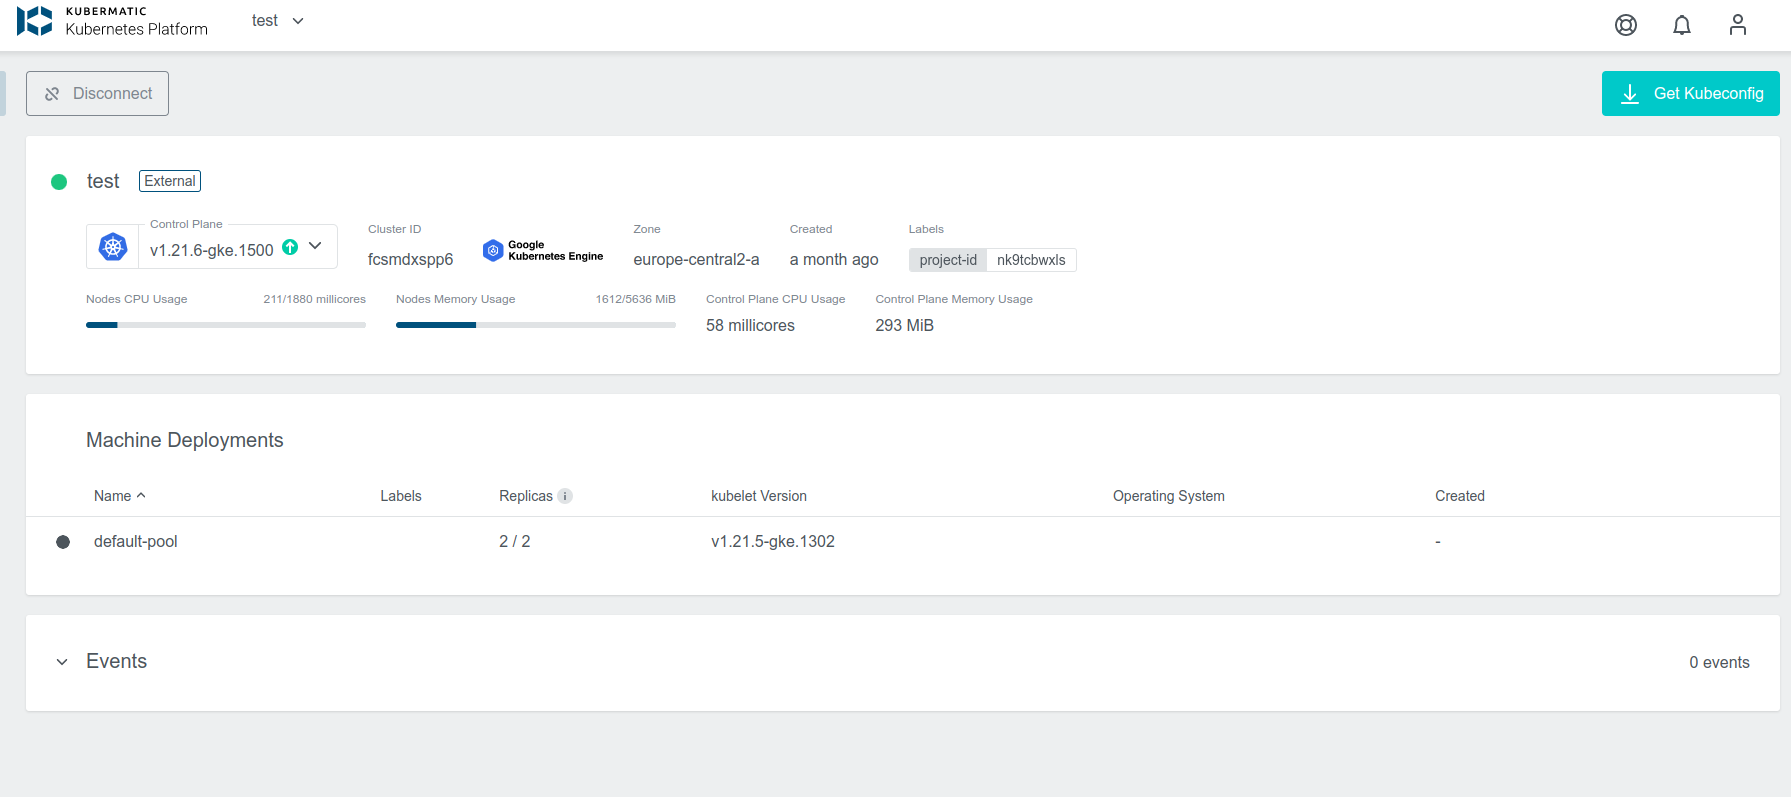Viewport: 1791px width, 797px height.
Task: Expand the Events section
Action: [62, 662]
